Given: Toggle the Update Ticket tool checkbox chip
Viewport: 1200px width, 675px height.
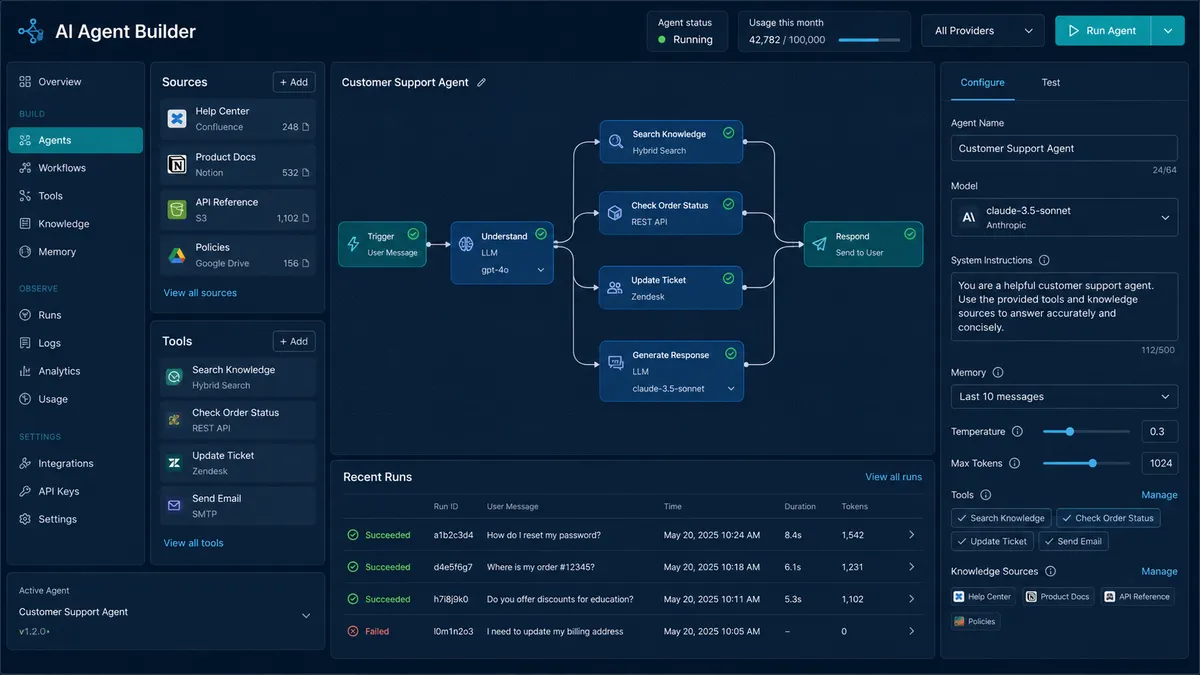Looking at the screenshot, I should click(x=992, y=541).
